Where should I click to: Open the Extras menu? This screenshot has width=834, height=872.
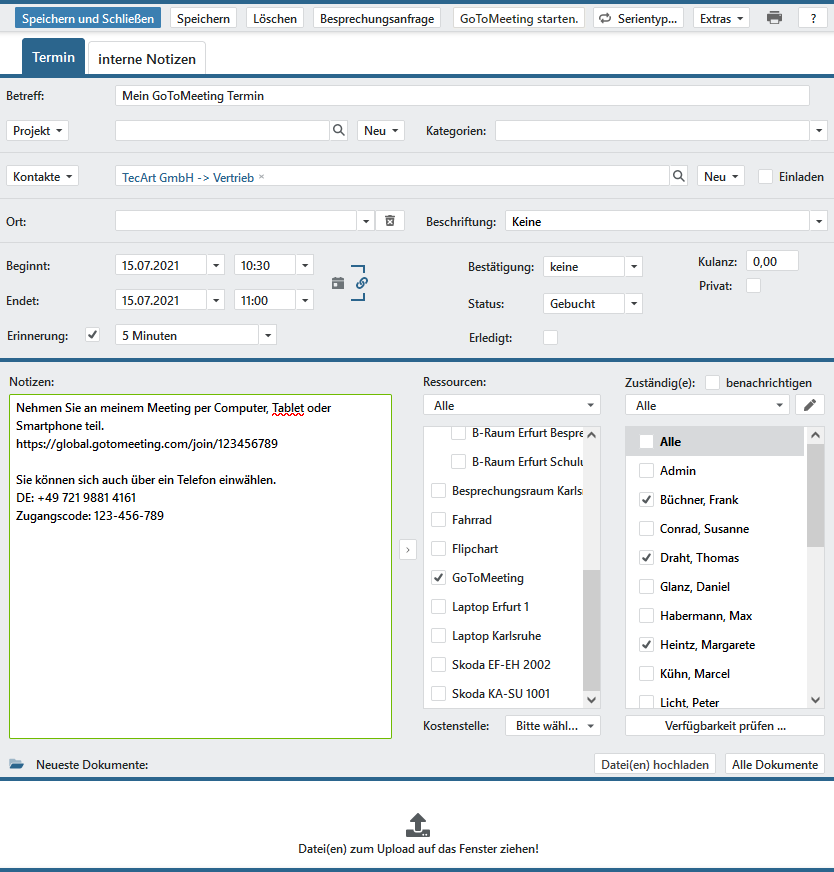tap(721, 18)
